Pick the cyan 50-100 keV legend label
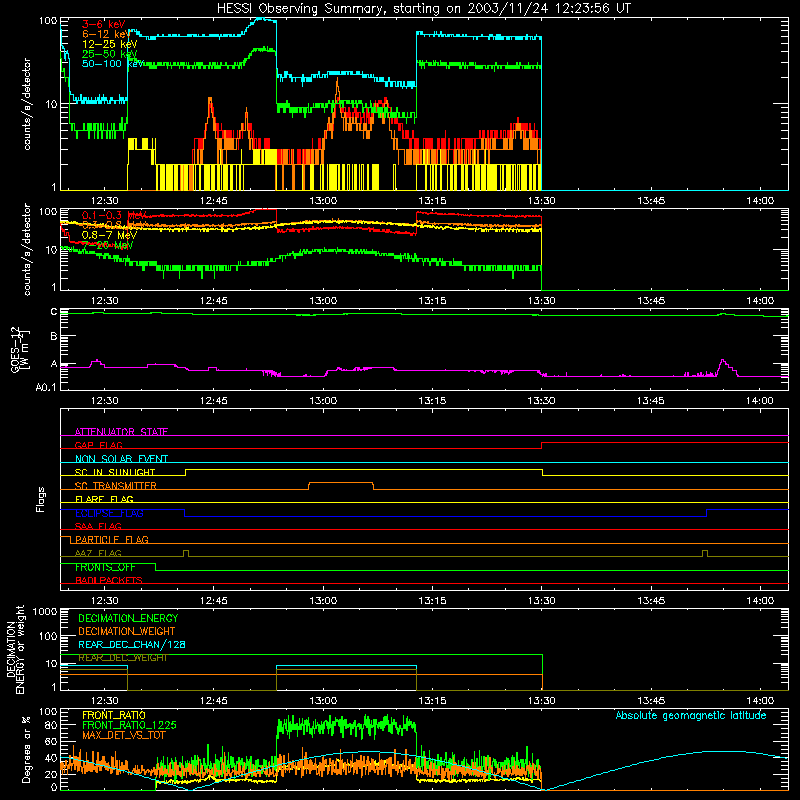This screenshot has width=800, height=800. [x=113, y=64]
